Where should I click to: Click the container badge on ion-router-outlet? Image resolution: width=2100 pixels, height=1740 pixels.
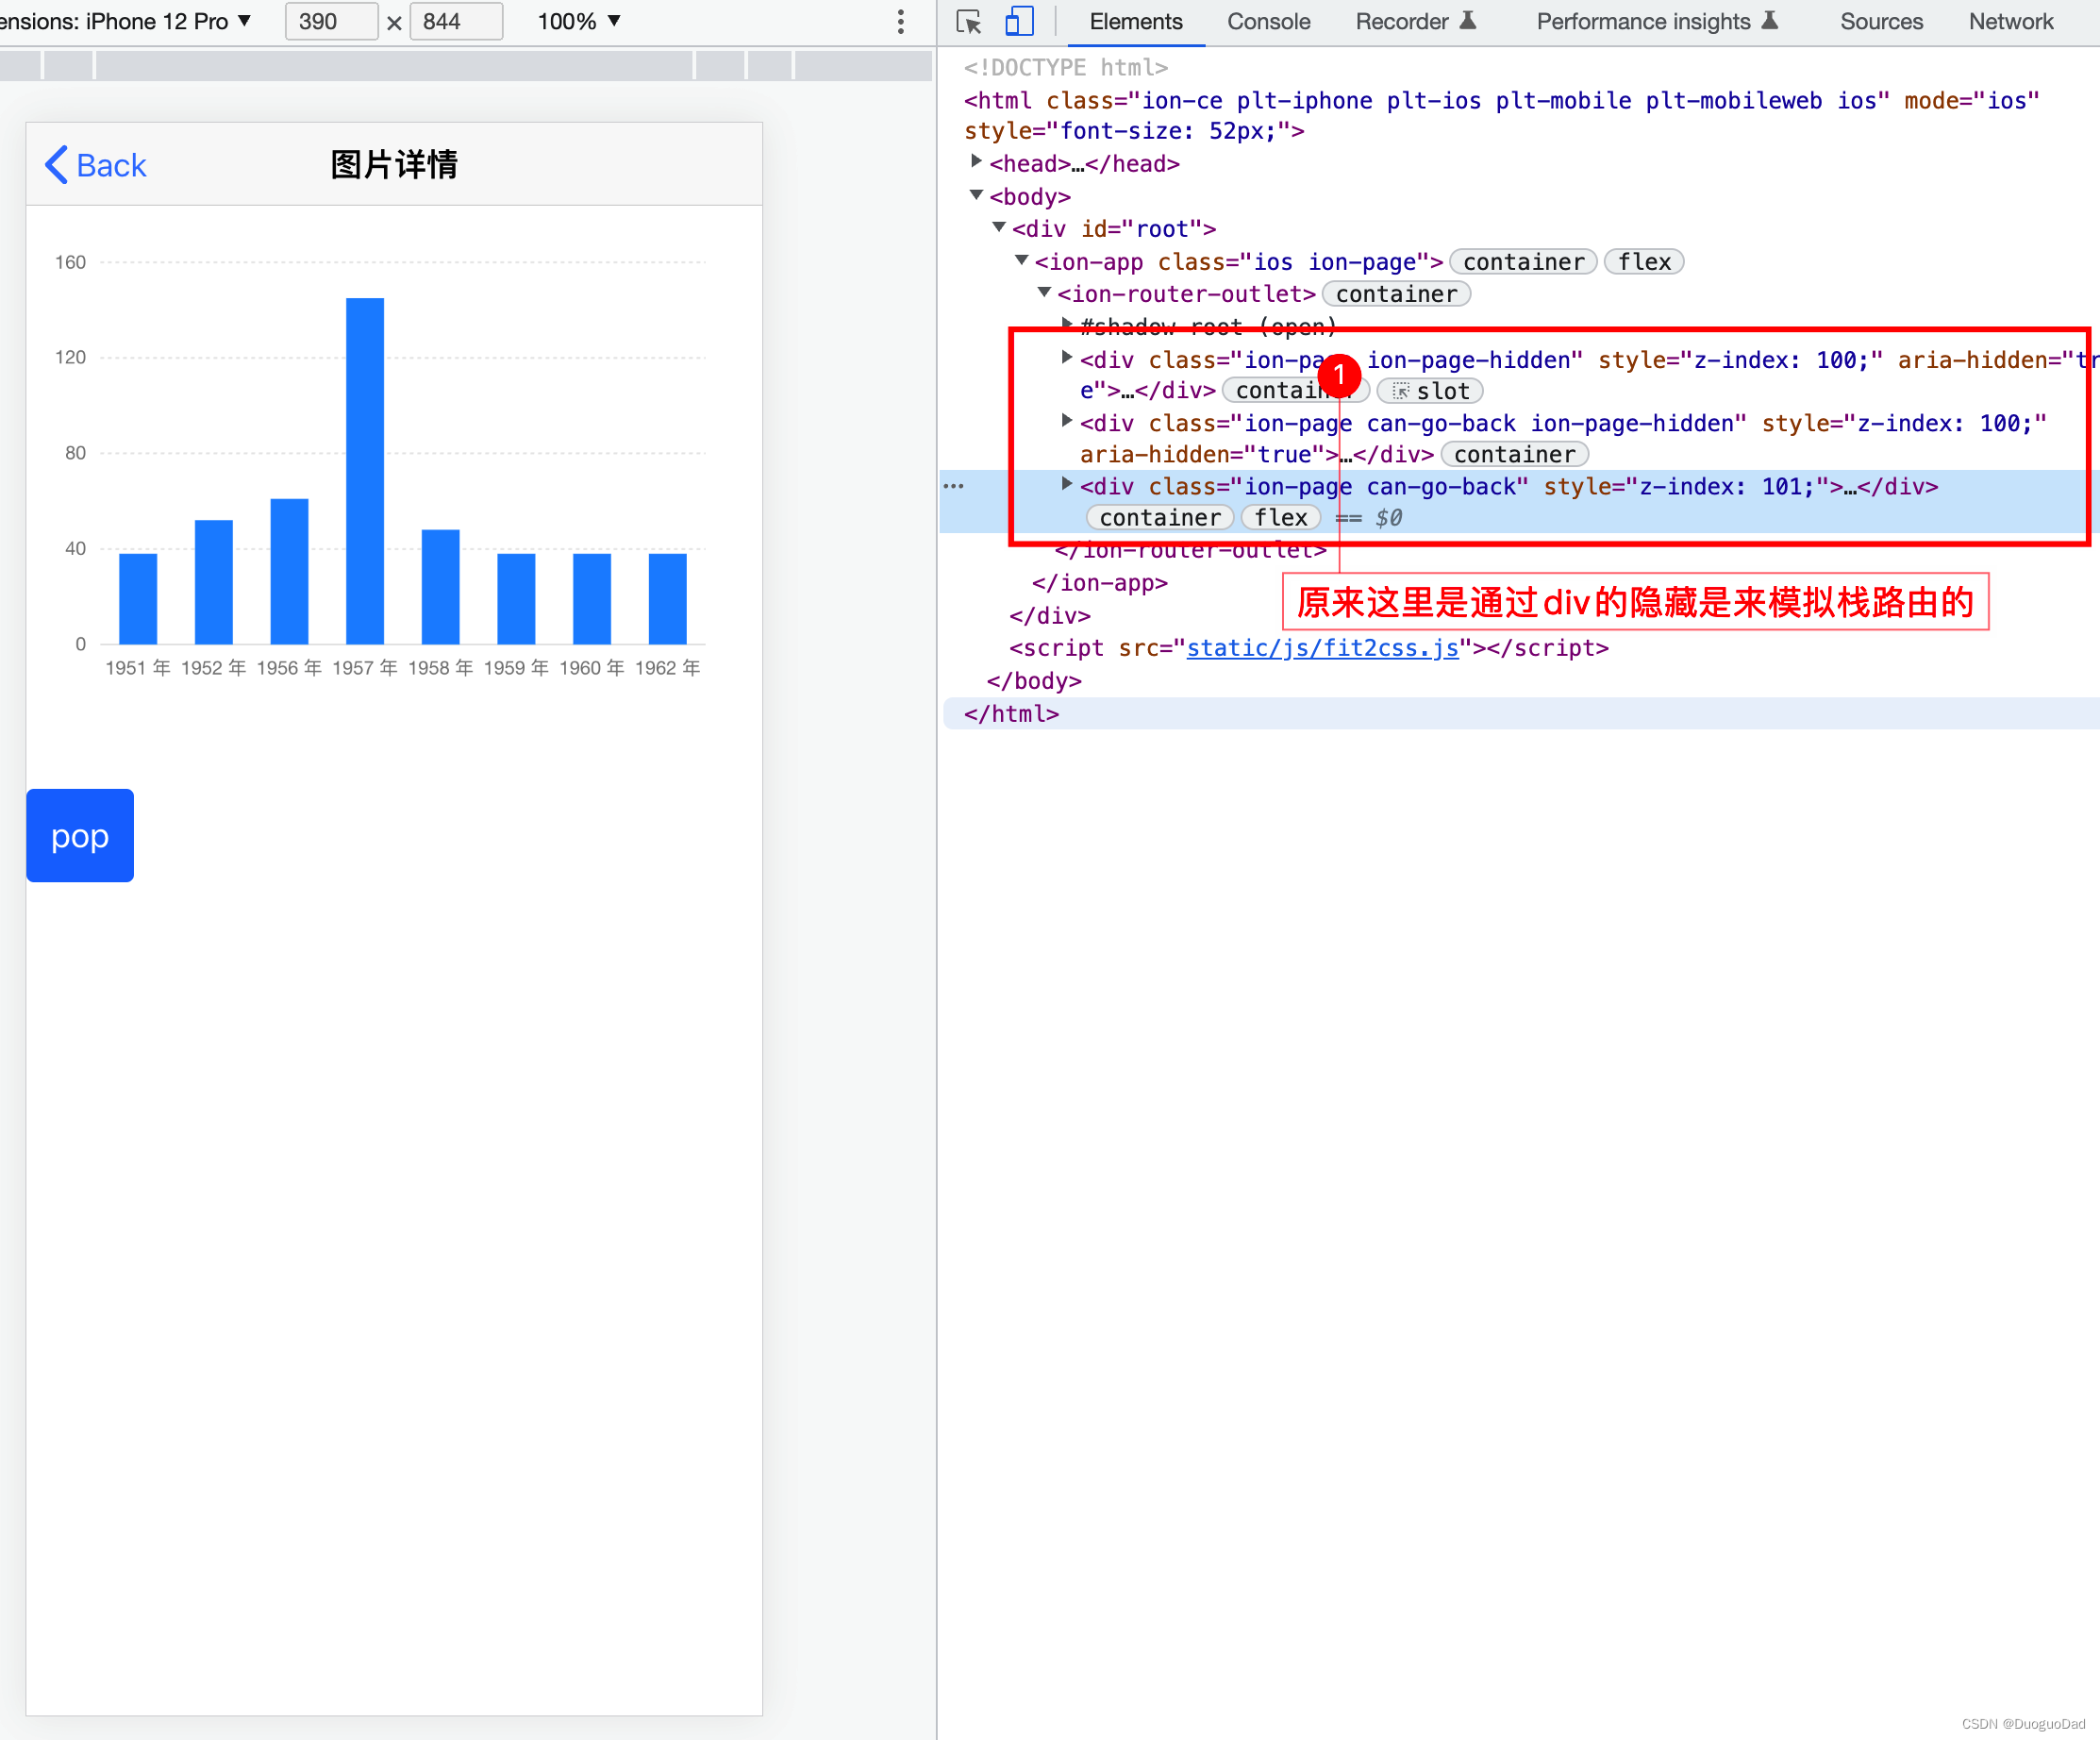(1395, 294)
